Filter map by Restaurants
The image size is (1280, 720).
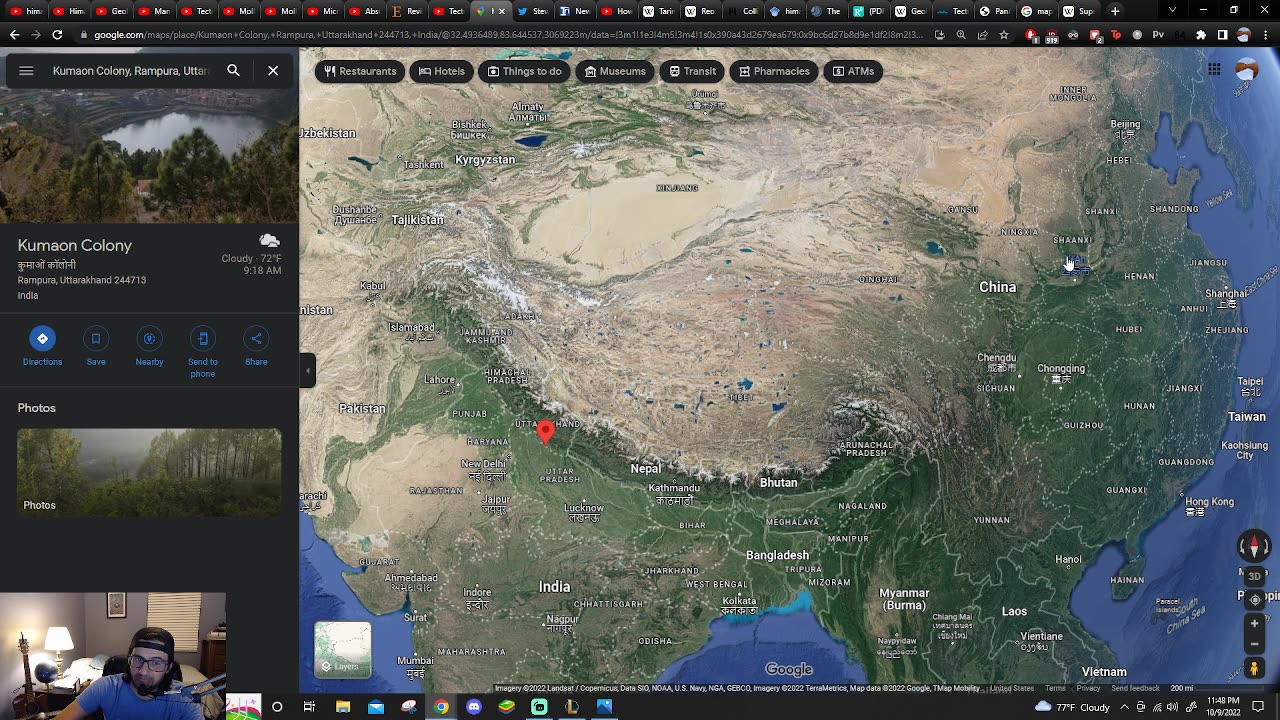pyautogui.click(x=360, y=71)
